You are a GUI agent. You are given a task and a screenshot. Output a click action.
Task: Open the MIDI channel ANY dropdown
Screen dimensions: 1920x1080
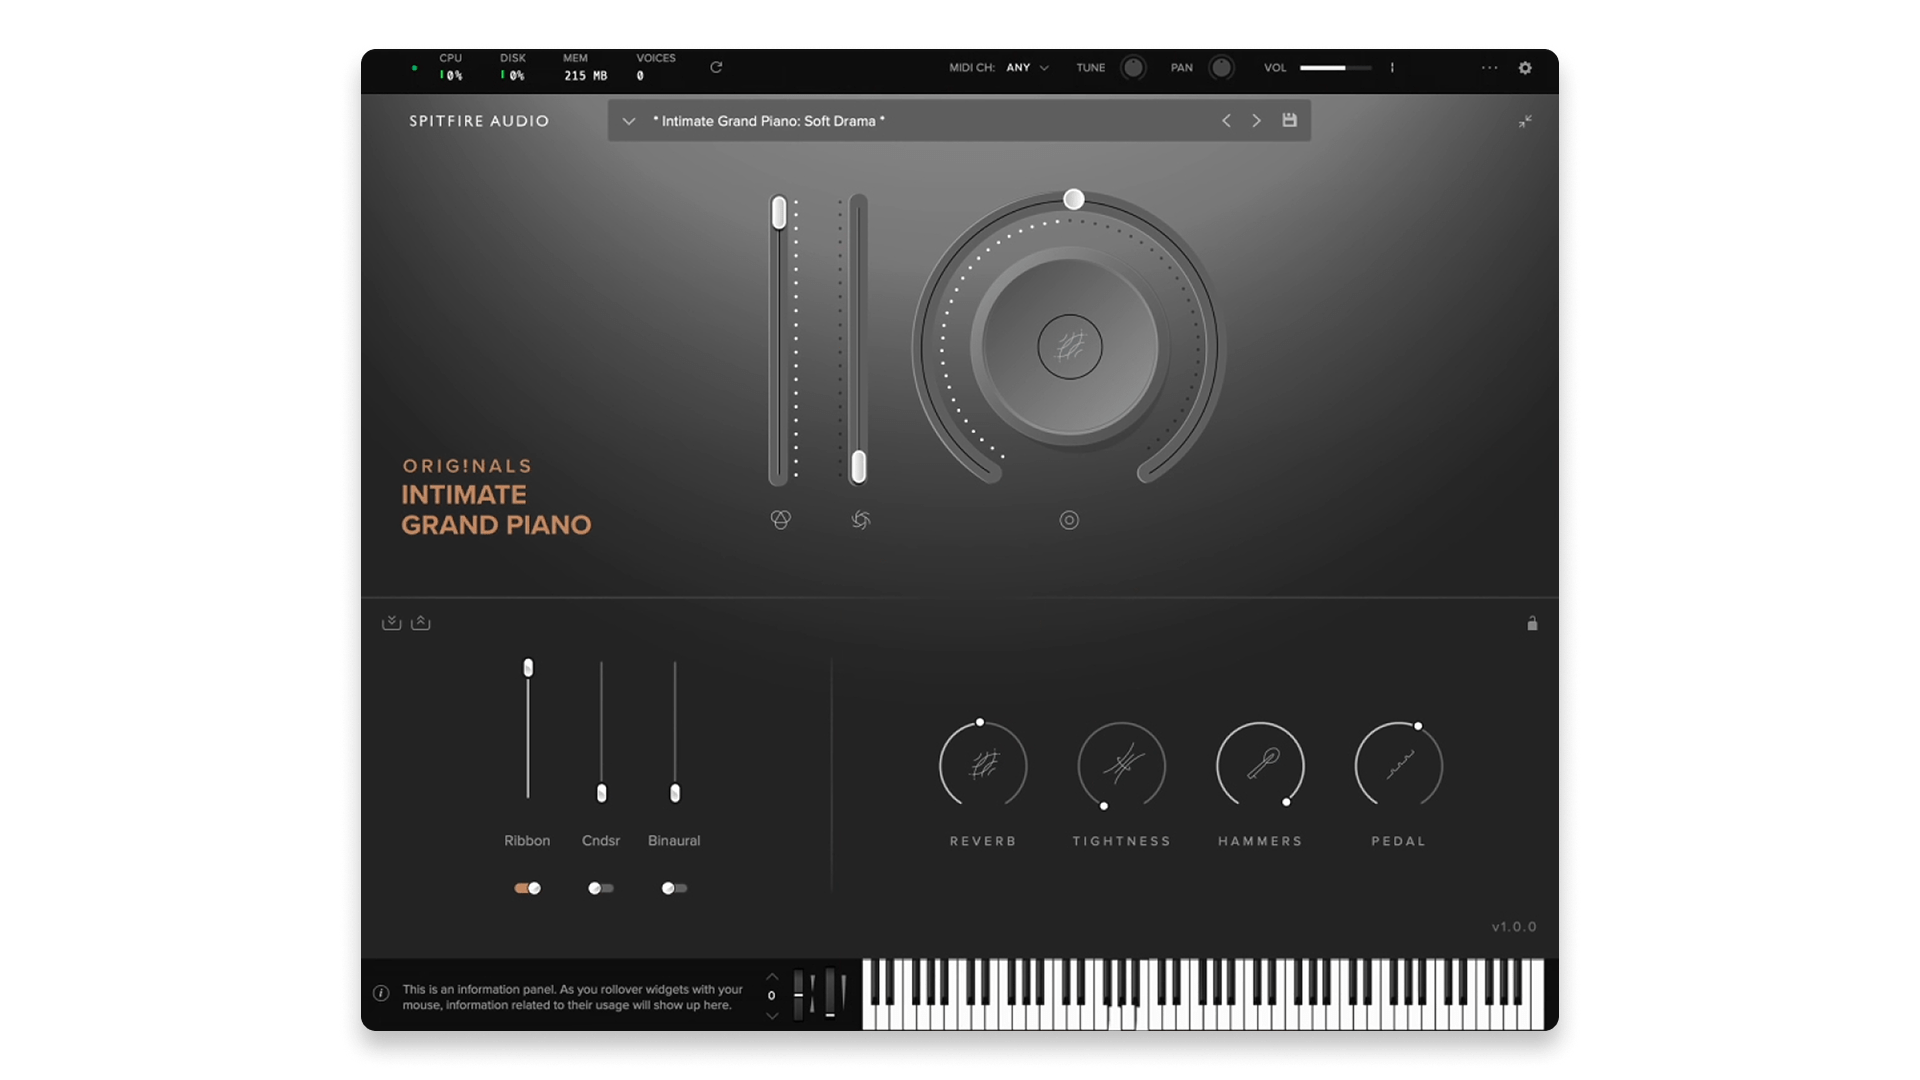coord(1028,68)
